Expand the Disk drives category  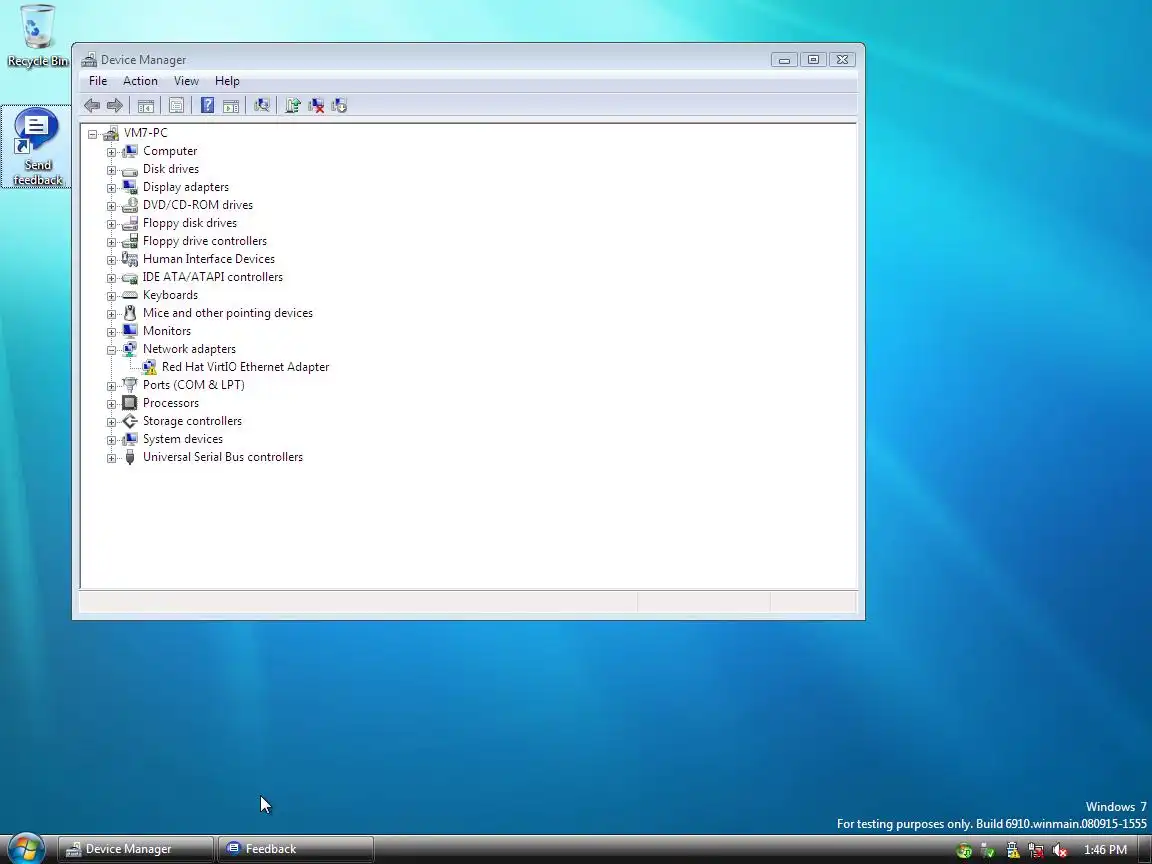(x=111, y=170)
